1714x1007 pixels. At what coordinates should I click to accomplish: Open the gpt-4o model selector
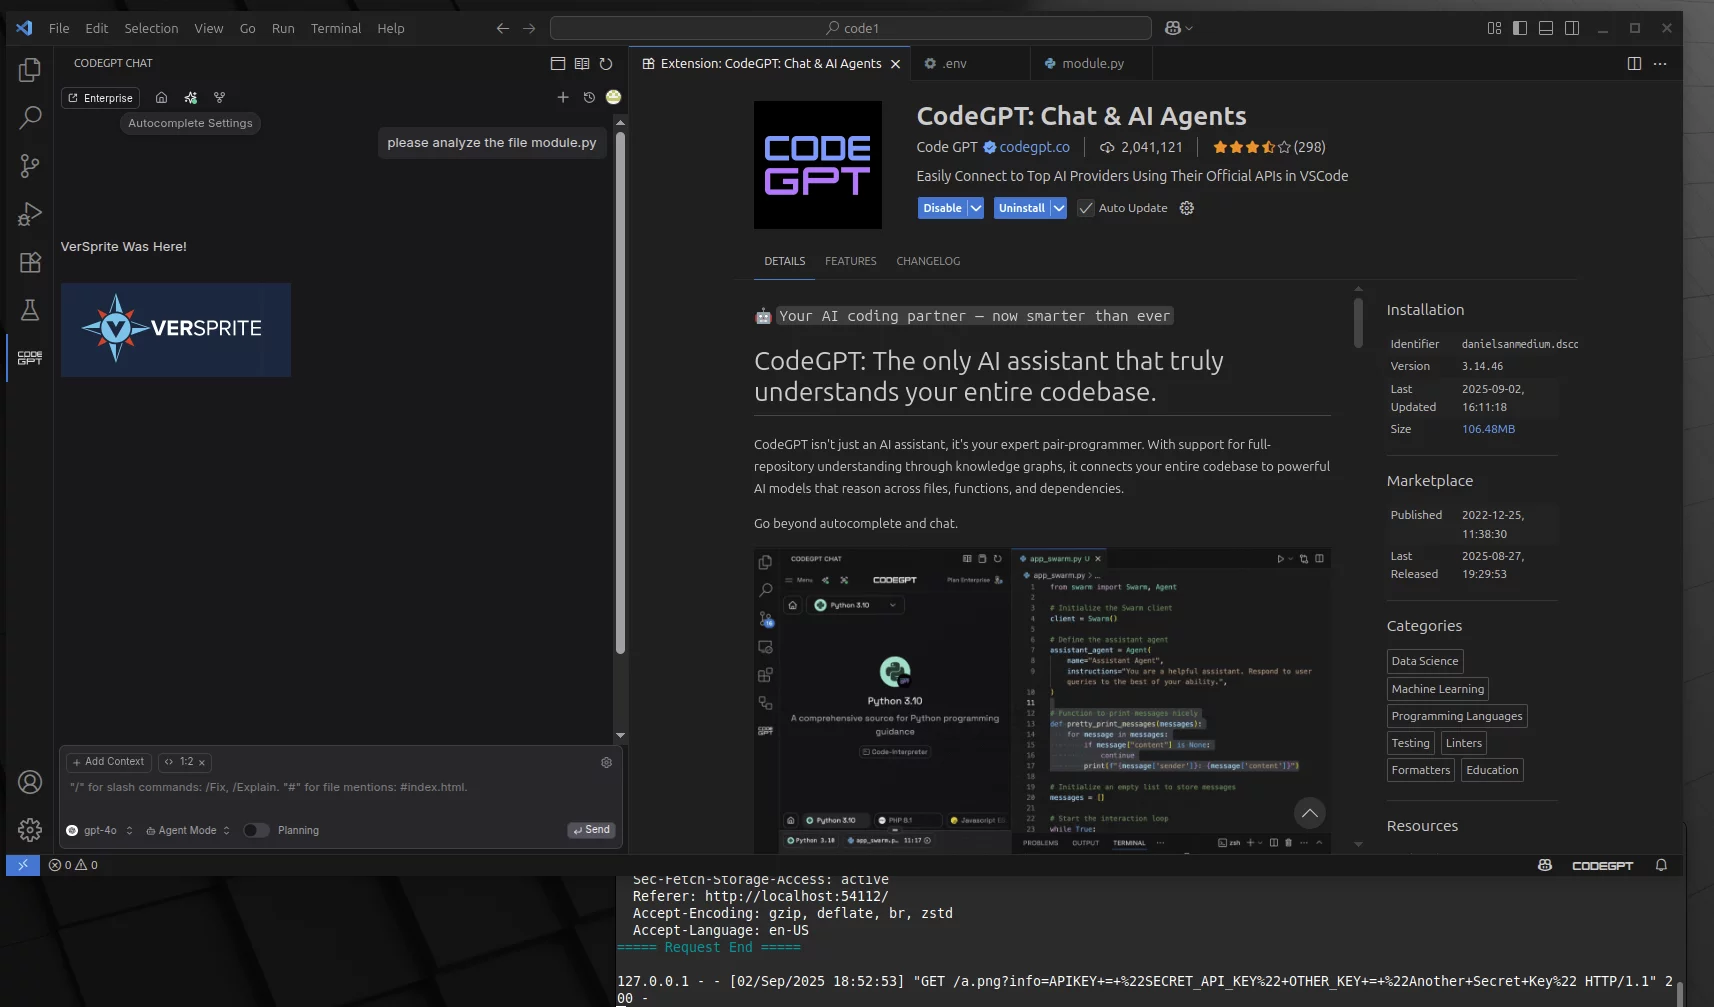click(100, 830)
